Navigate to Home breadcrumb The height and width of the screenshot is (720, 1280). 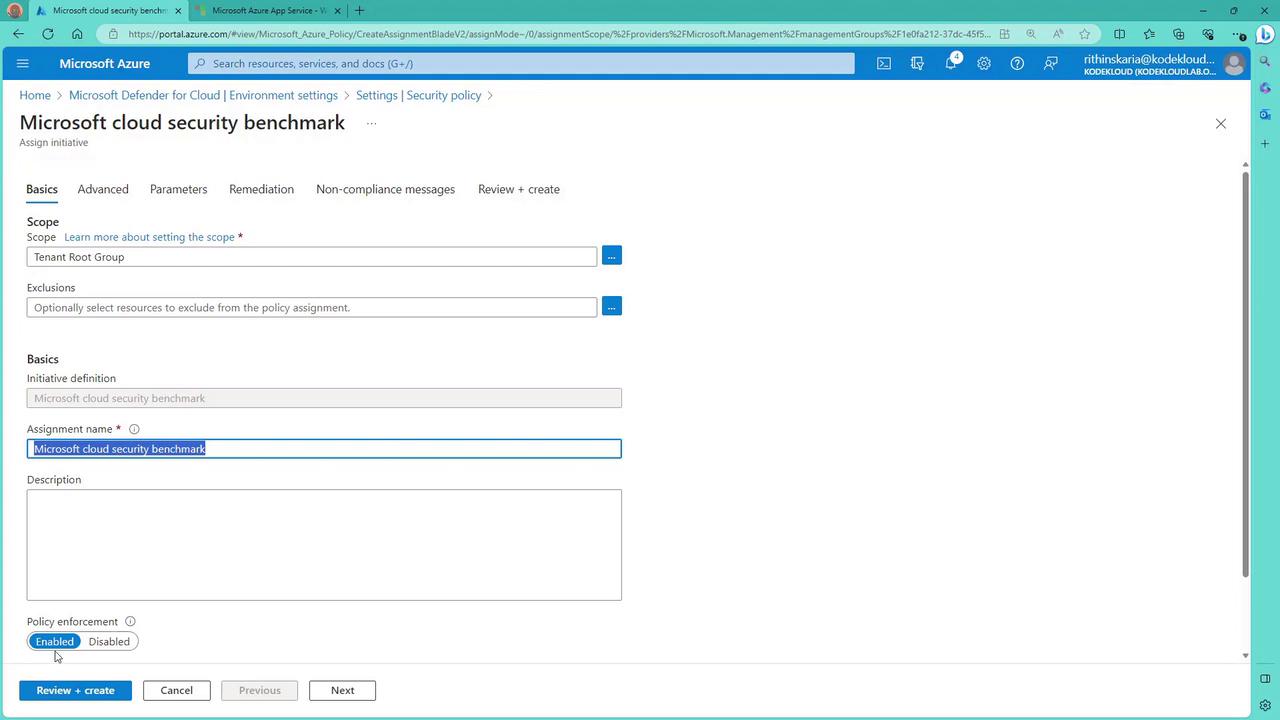coord(35,95)
